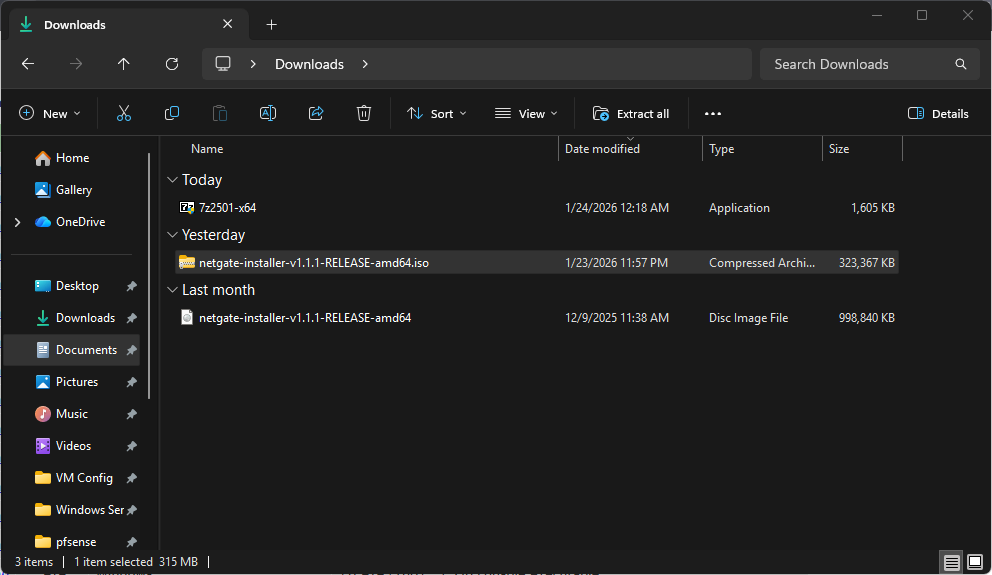
Task: Open the View dropdown menu
Action: click(527, 114)
